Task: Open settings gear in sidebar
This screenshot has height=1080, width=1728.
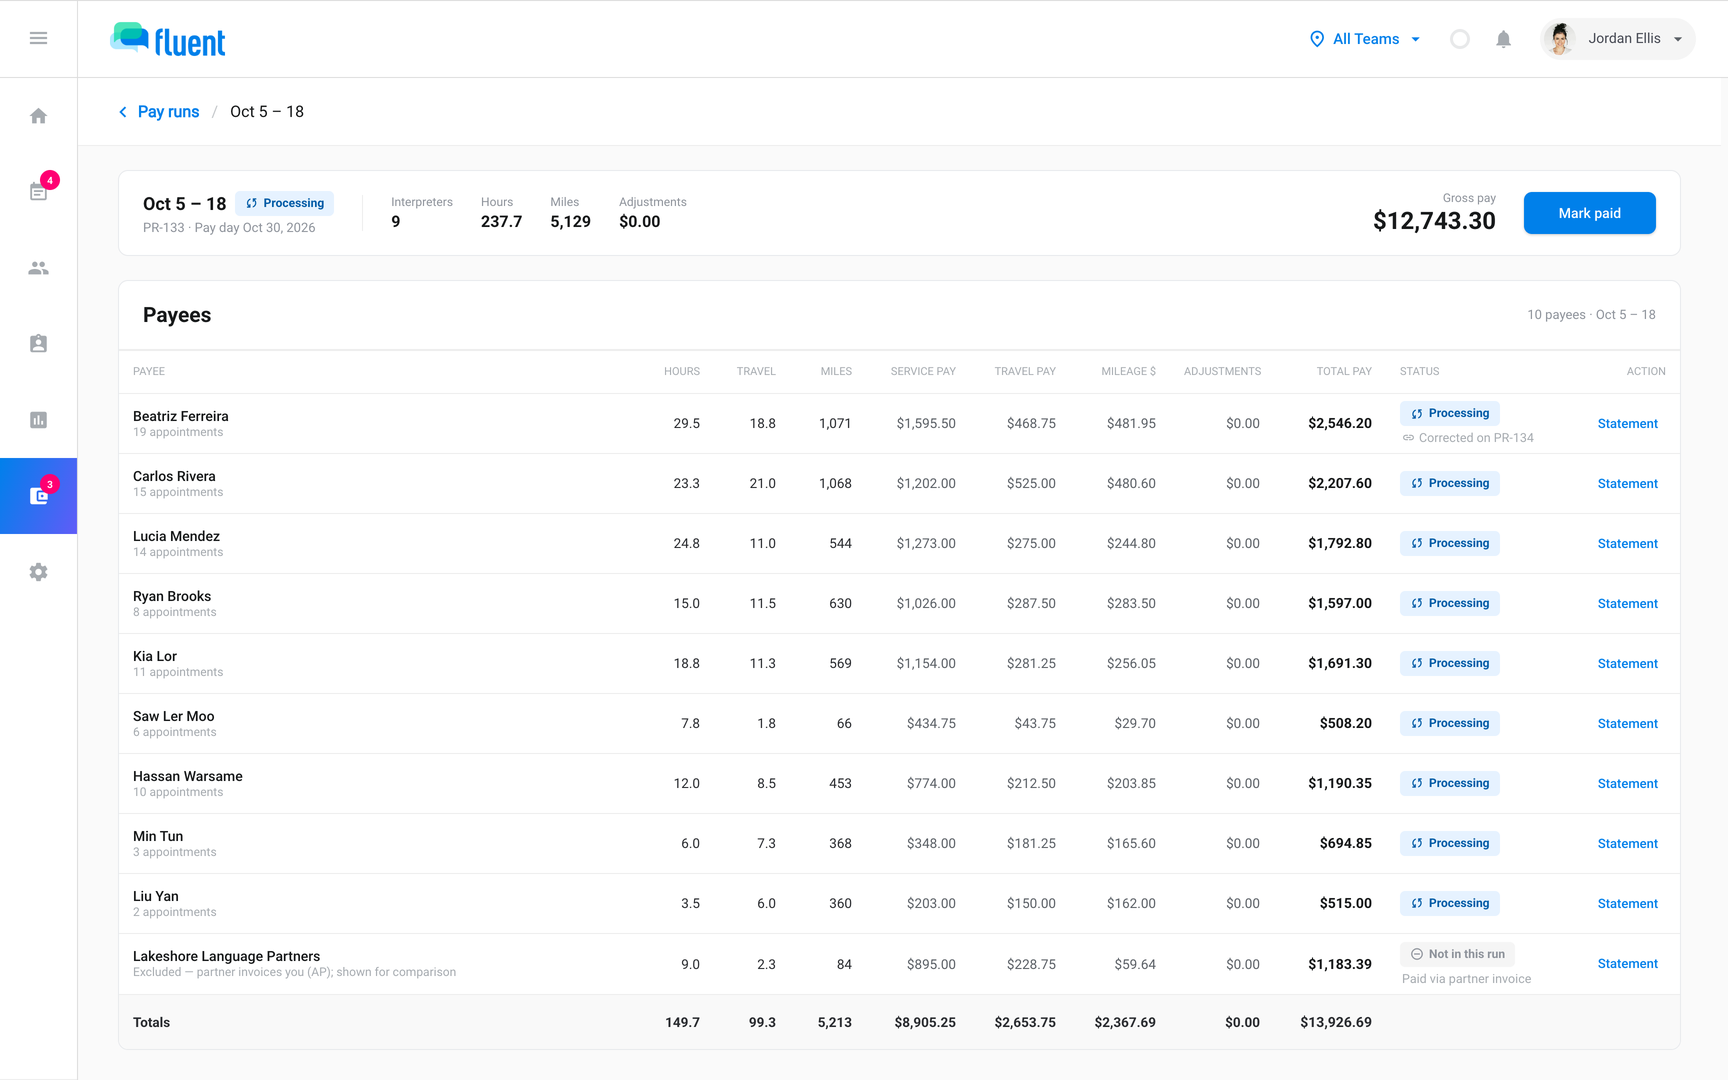Action: (38, 572)
